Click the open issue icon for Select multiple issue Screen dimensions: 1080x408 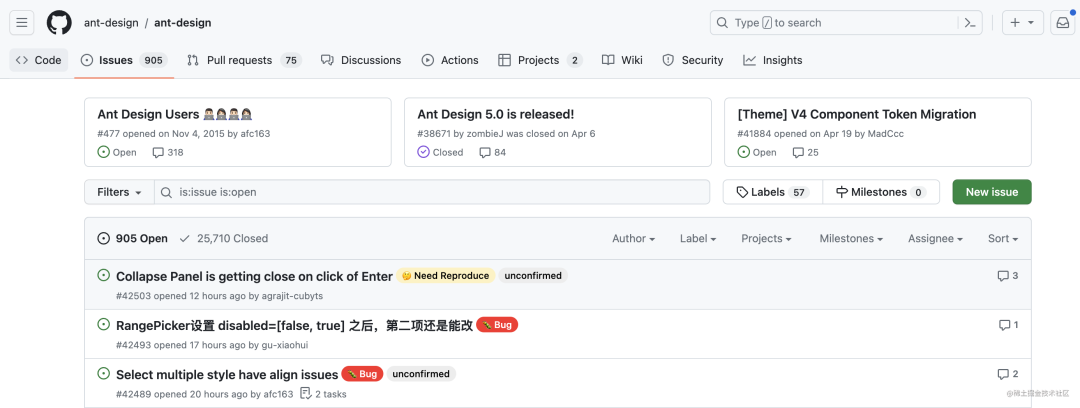click(103, 374)
